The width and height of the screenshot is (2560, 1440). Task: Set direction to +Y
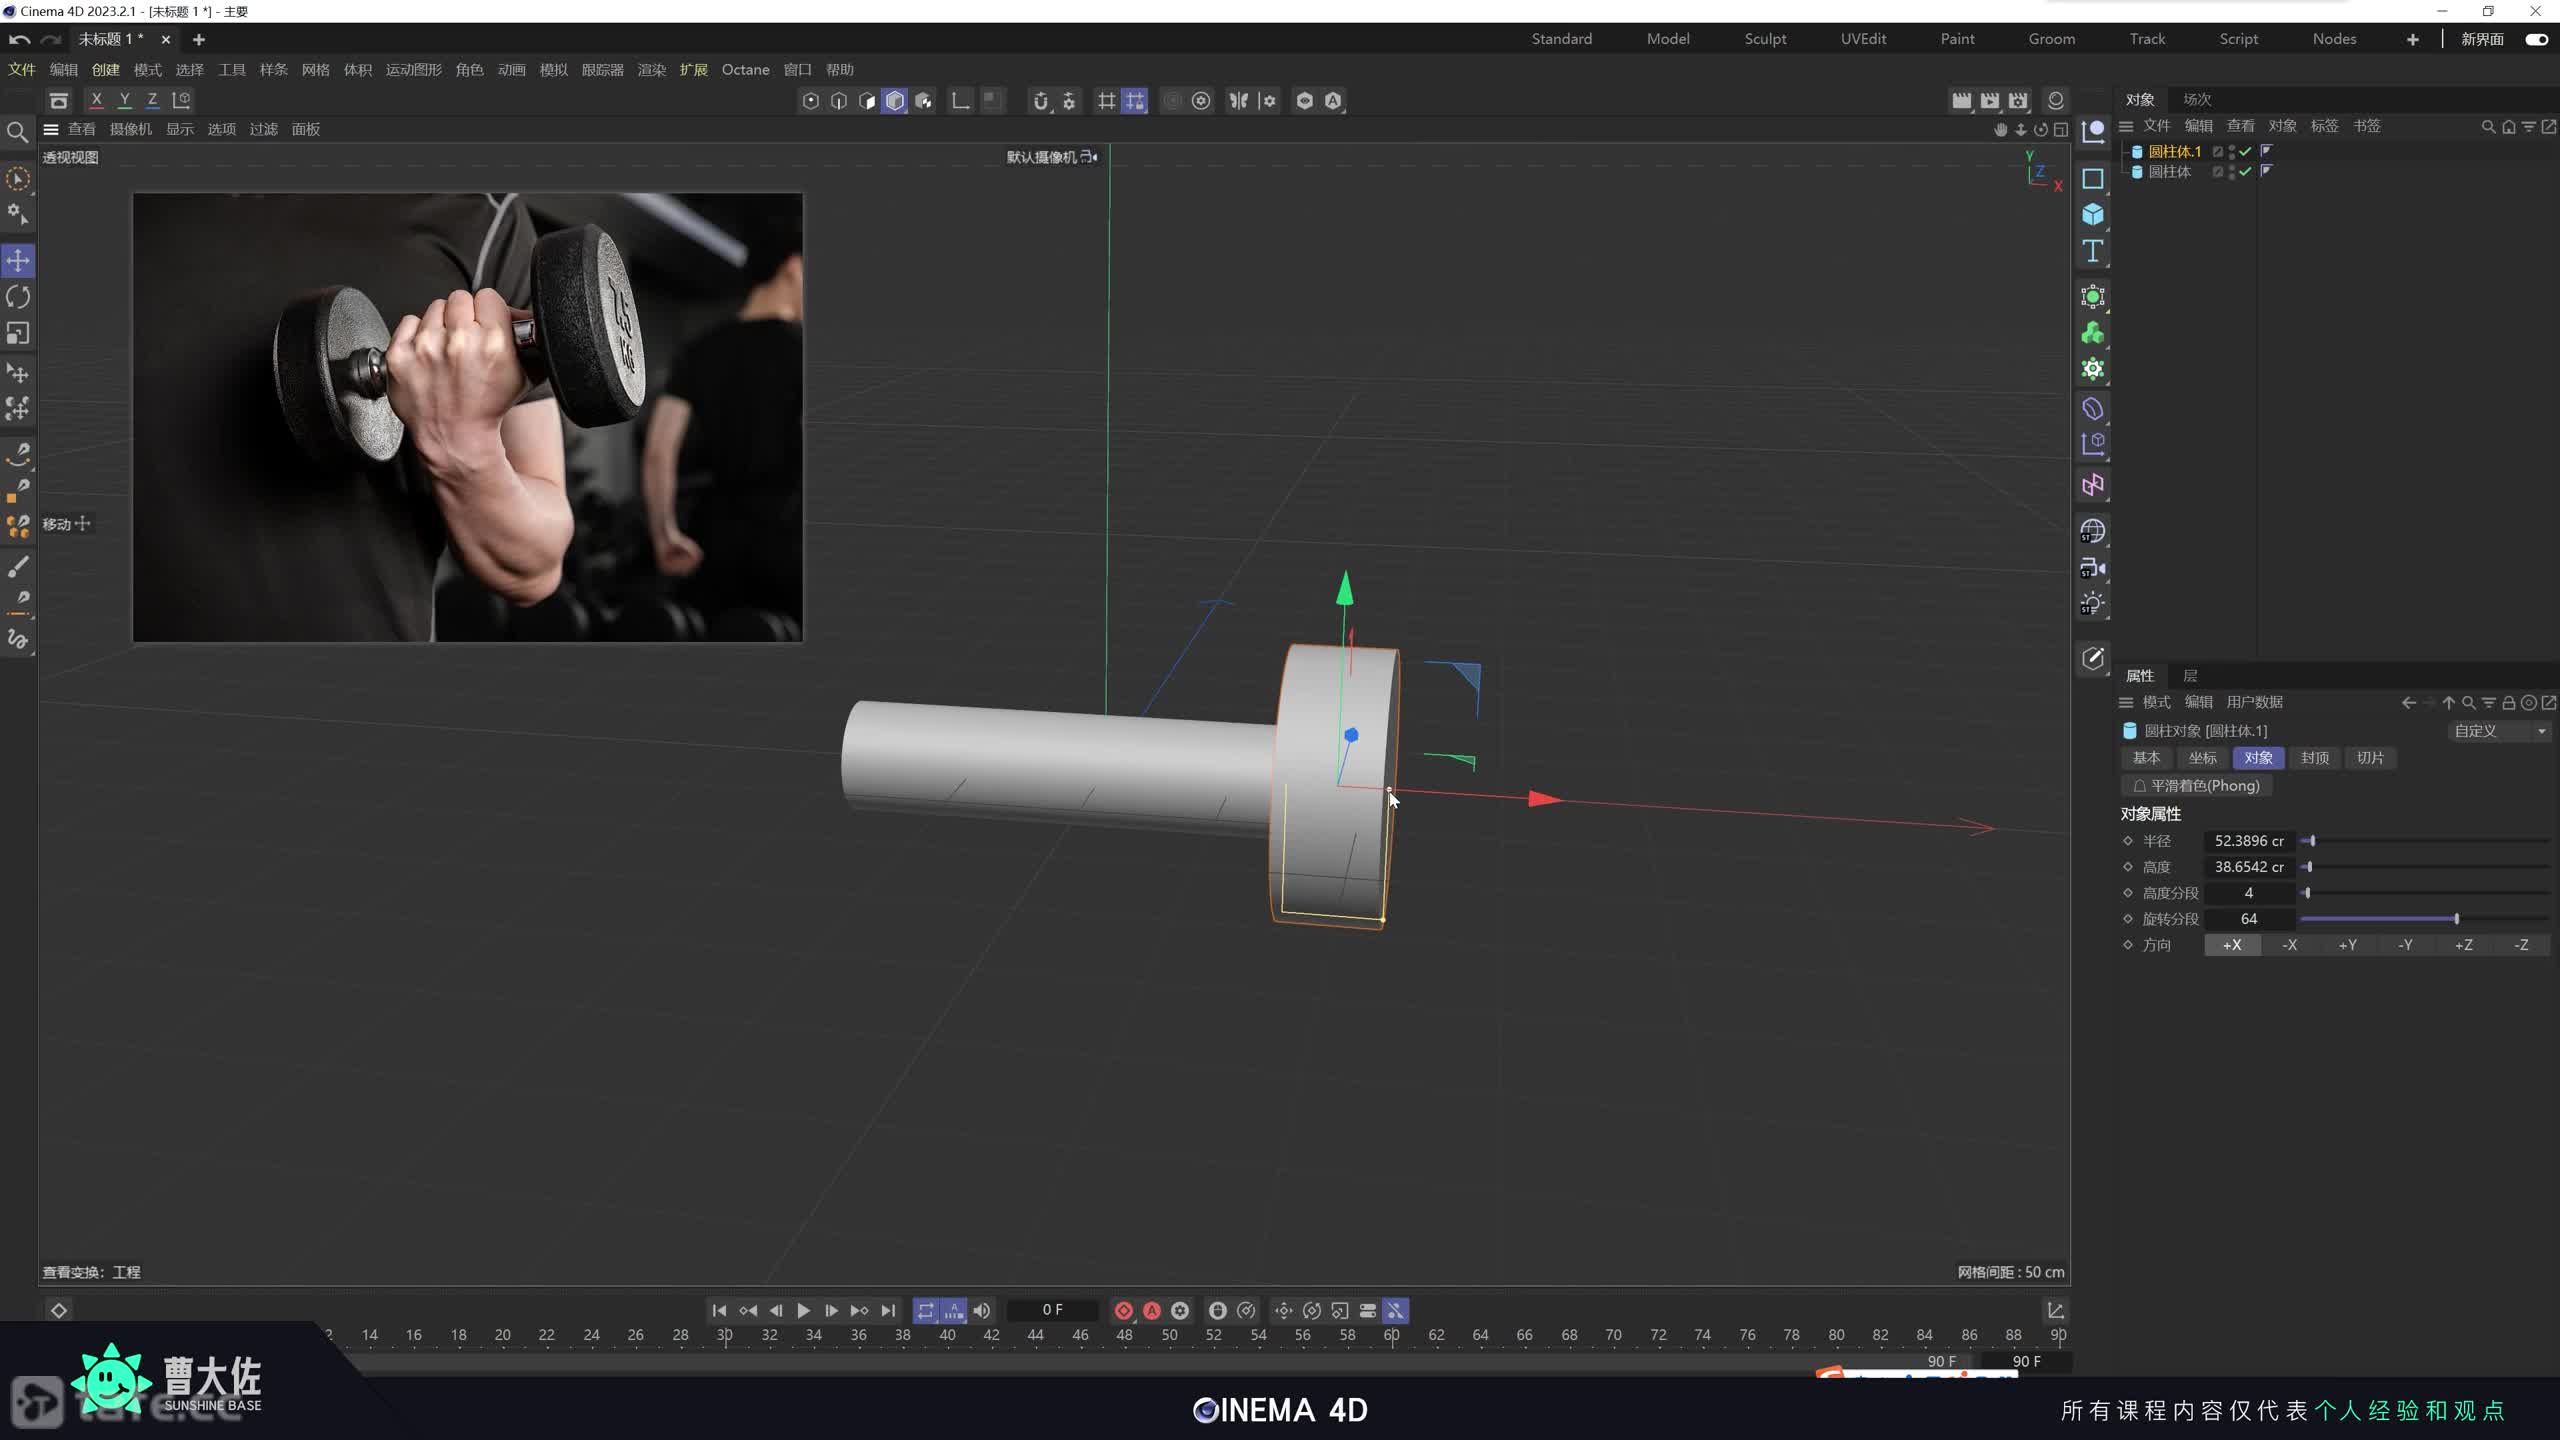2347,945
